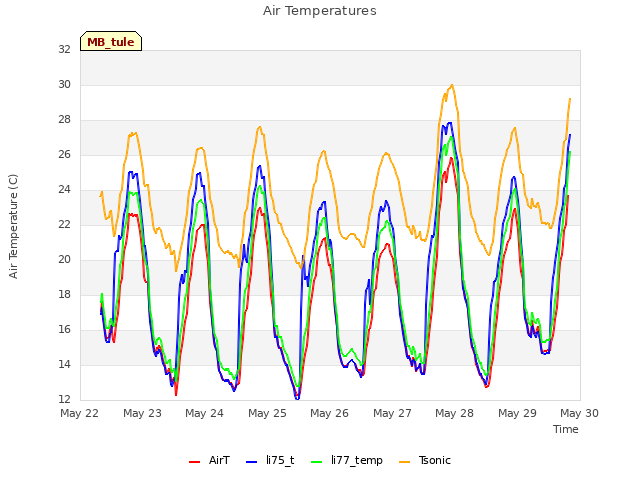Click the 16 y-axis tick label

point(64,329)
